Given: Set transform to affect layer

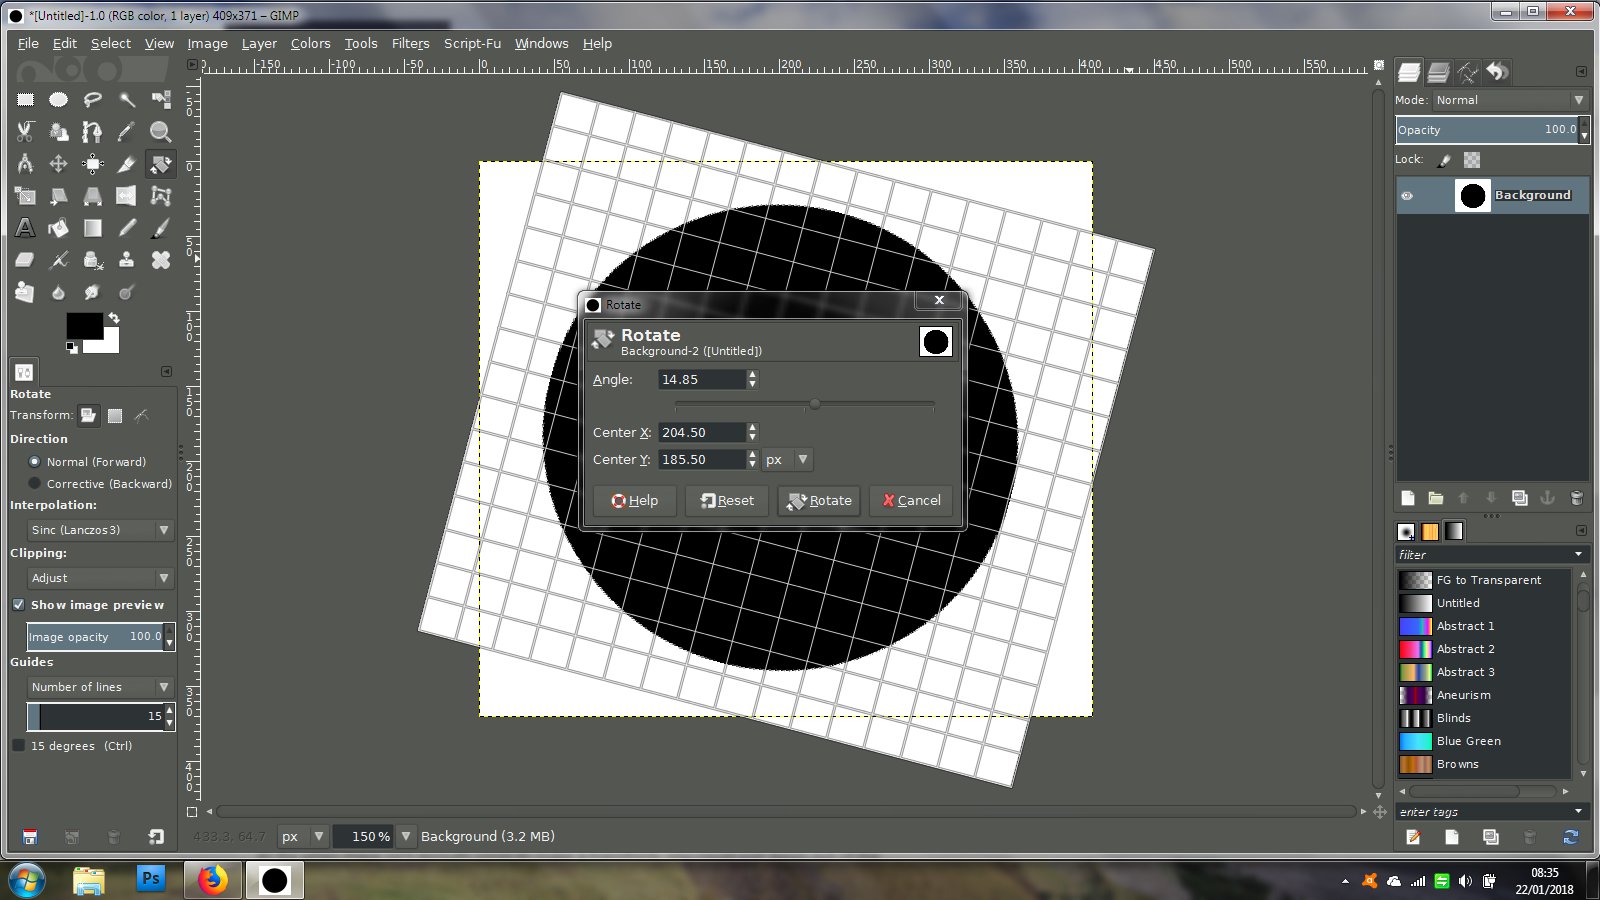Looking at the screenshot, I should coord(88,415).
